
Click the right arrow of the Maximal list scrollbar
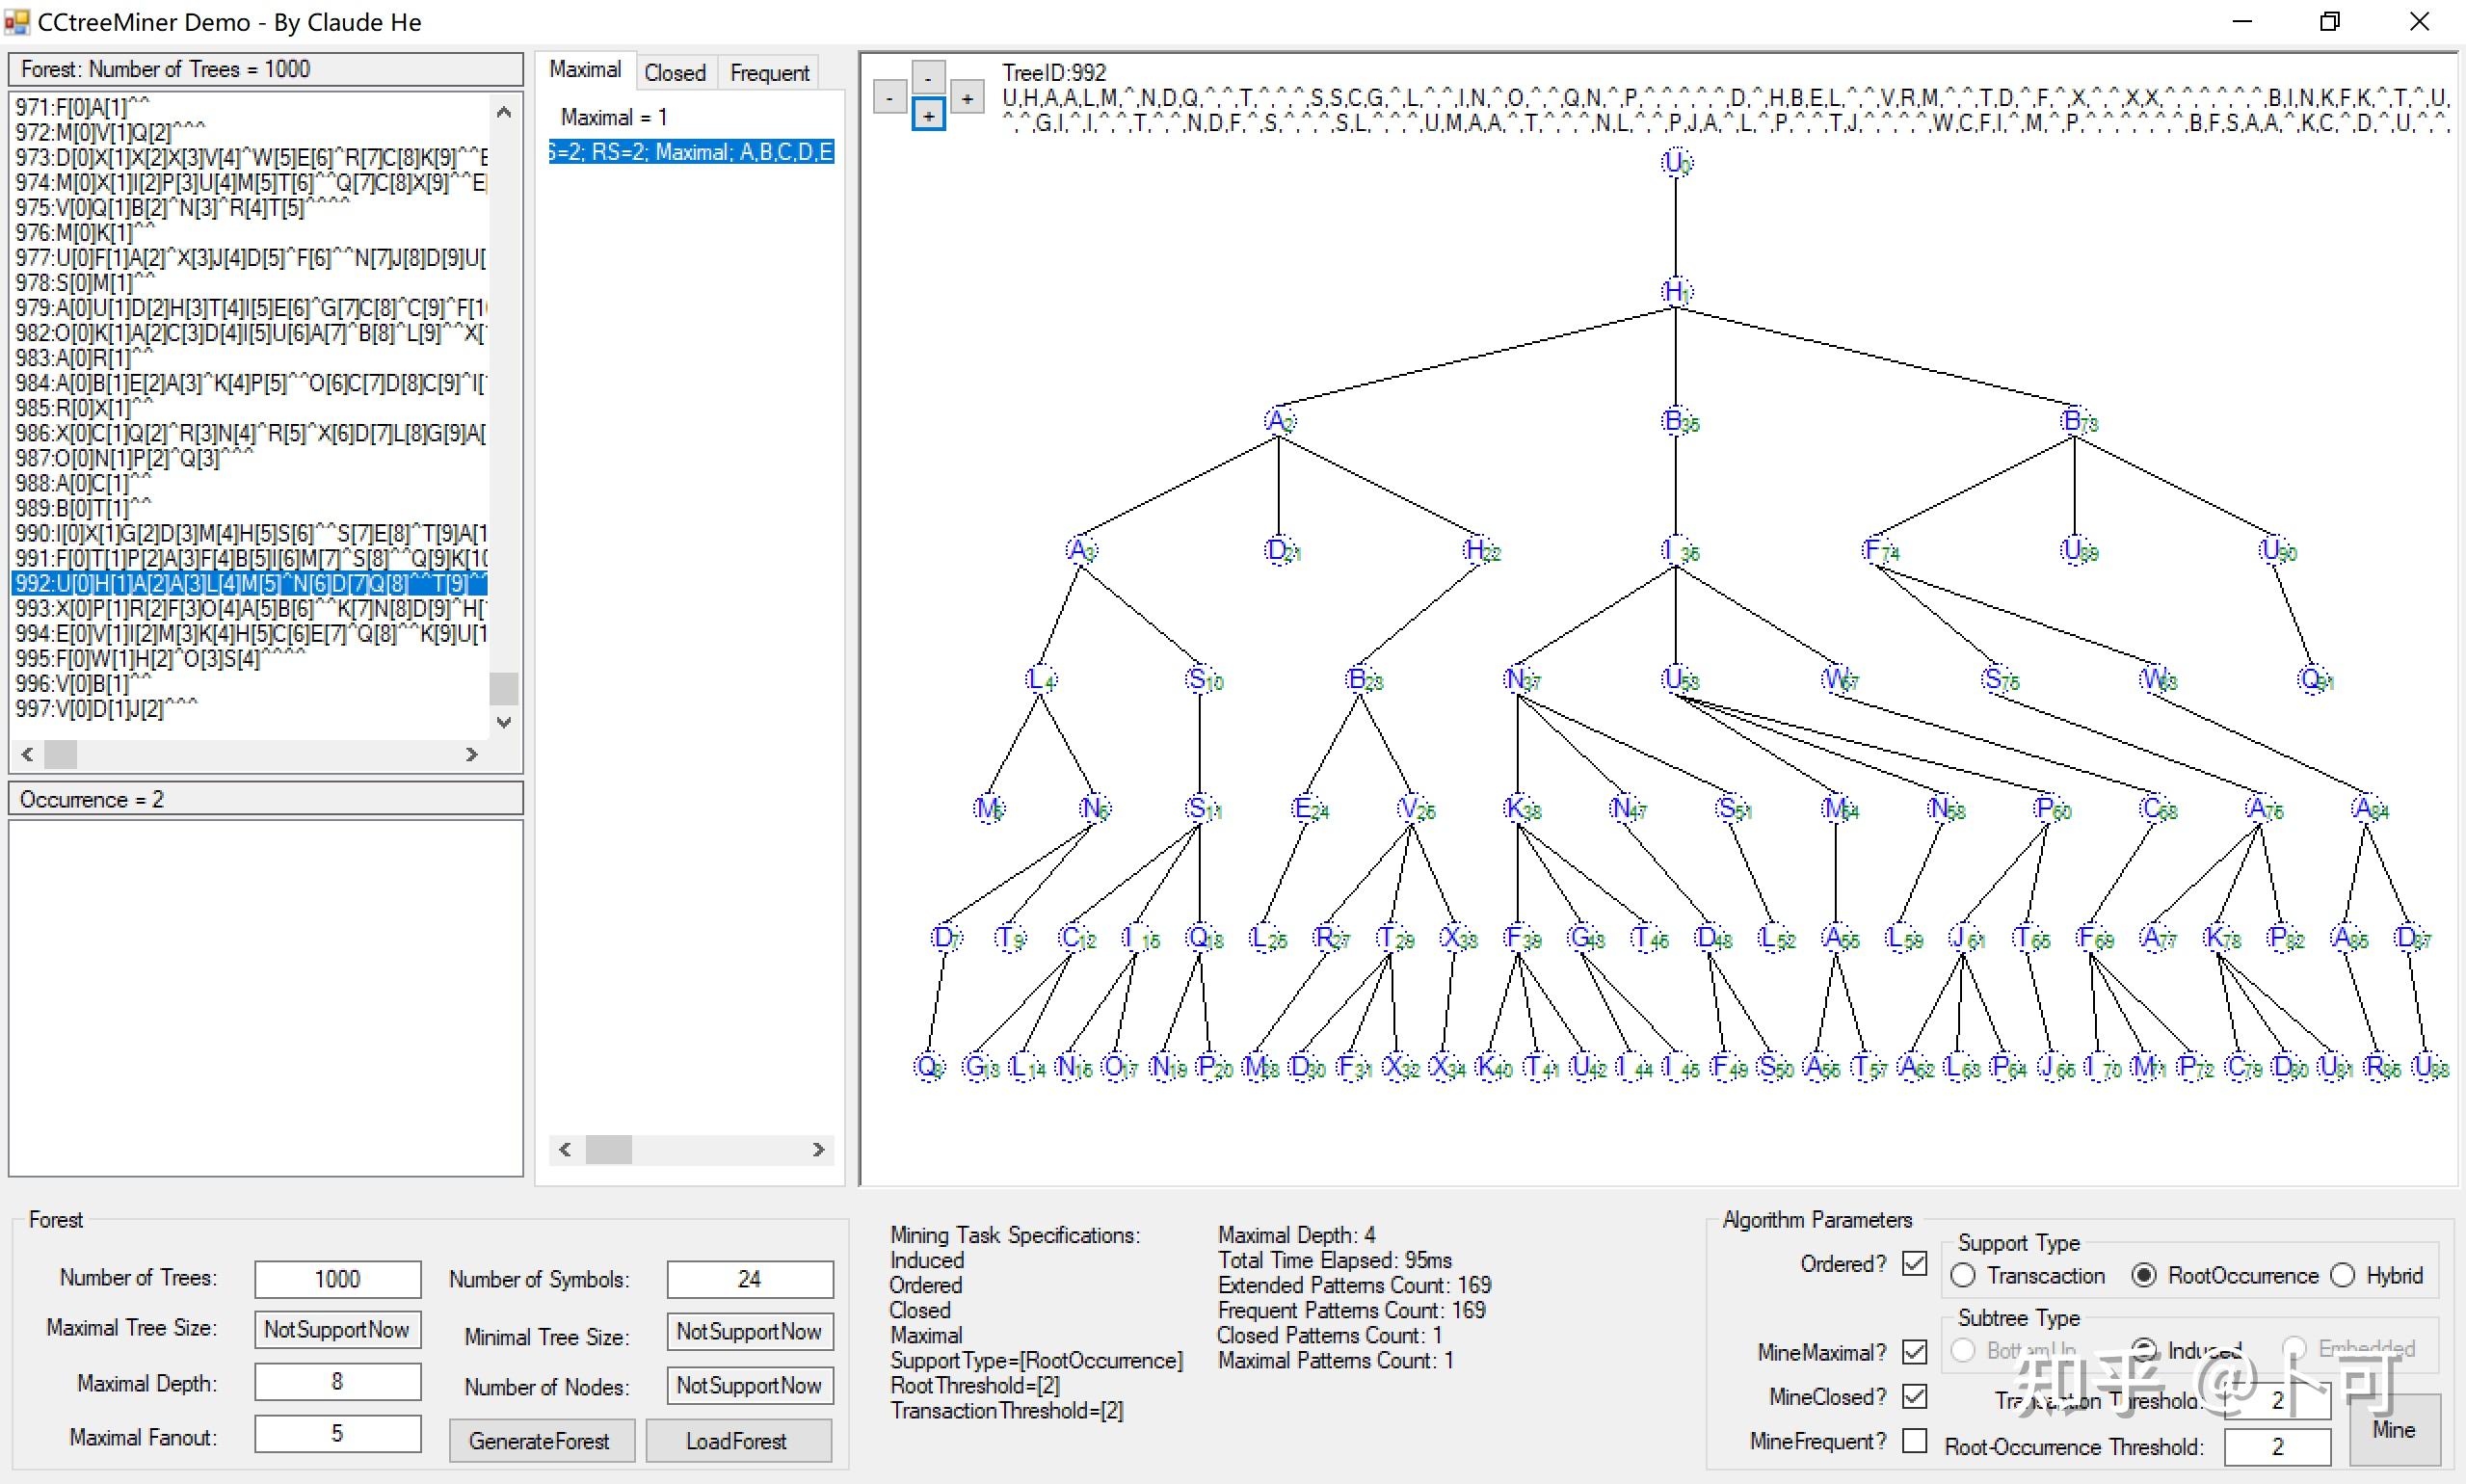tap(818, 1150)
